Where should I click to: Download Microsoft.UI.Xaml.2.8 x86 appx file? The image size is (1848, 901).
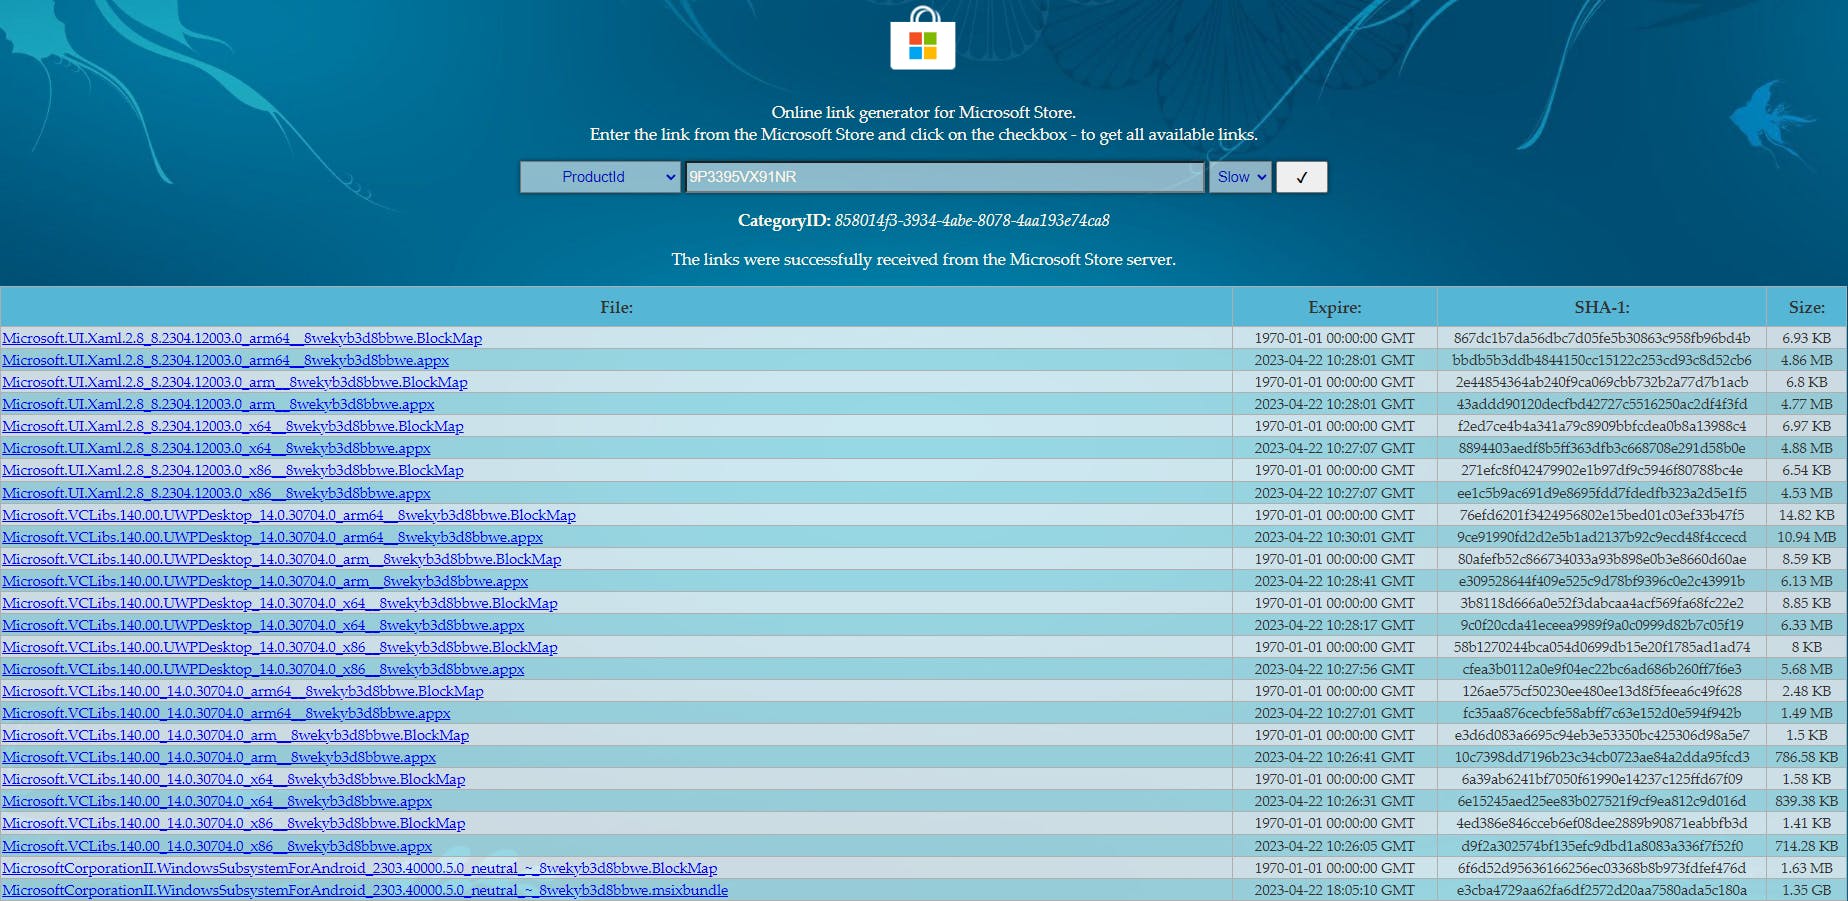pyautogui.click(x=216, y=493)
